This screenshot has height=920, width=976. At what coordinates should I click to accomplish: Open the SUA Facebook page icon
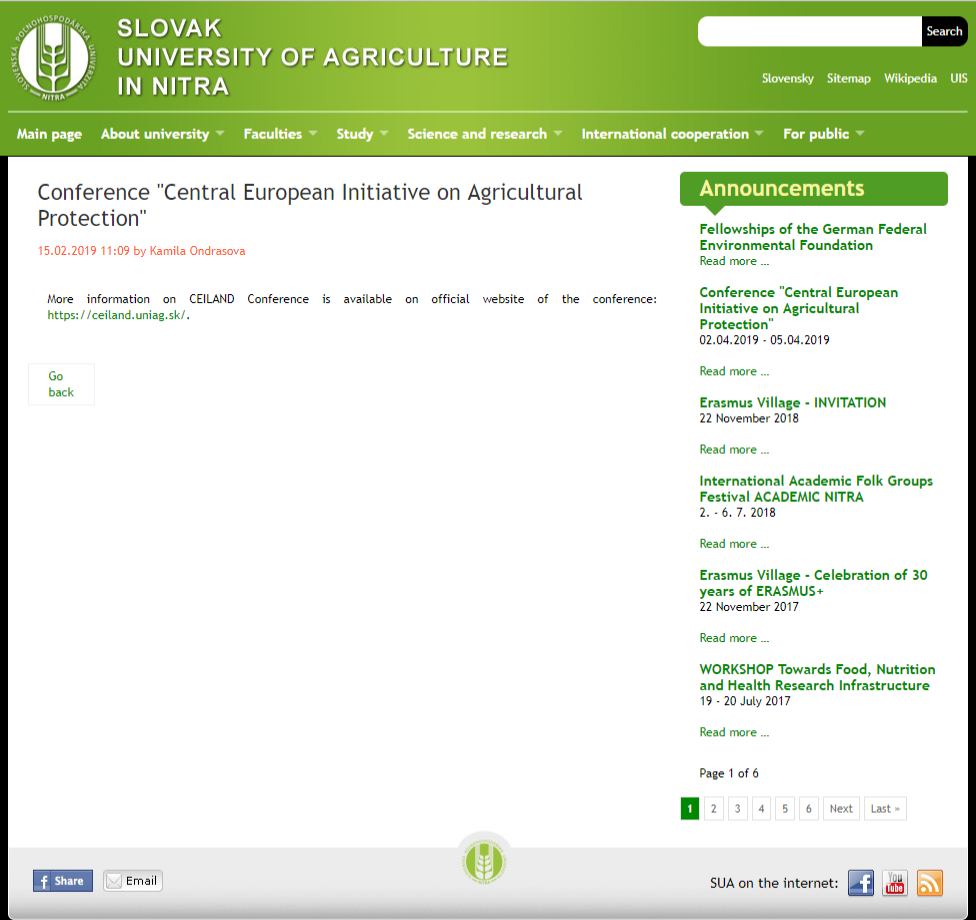860,883
